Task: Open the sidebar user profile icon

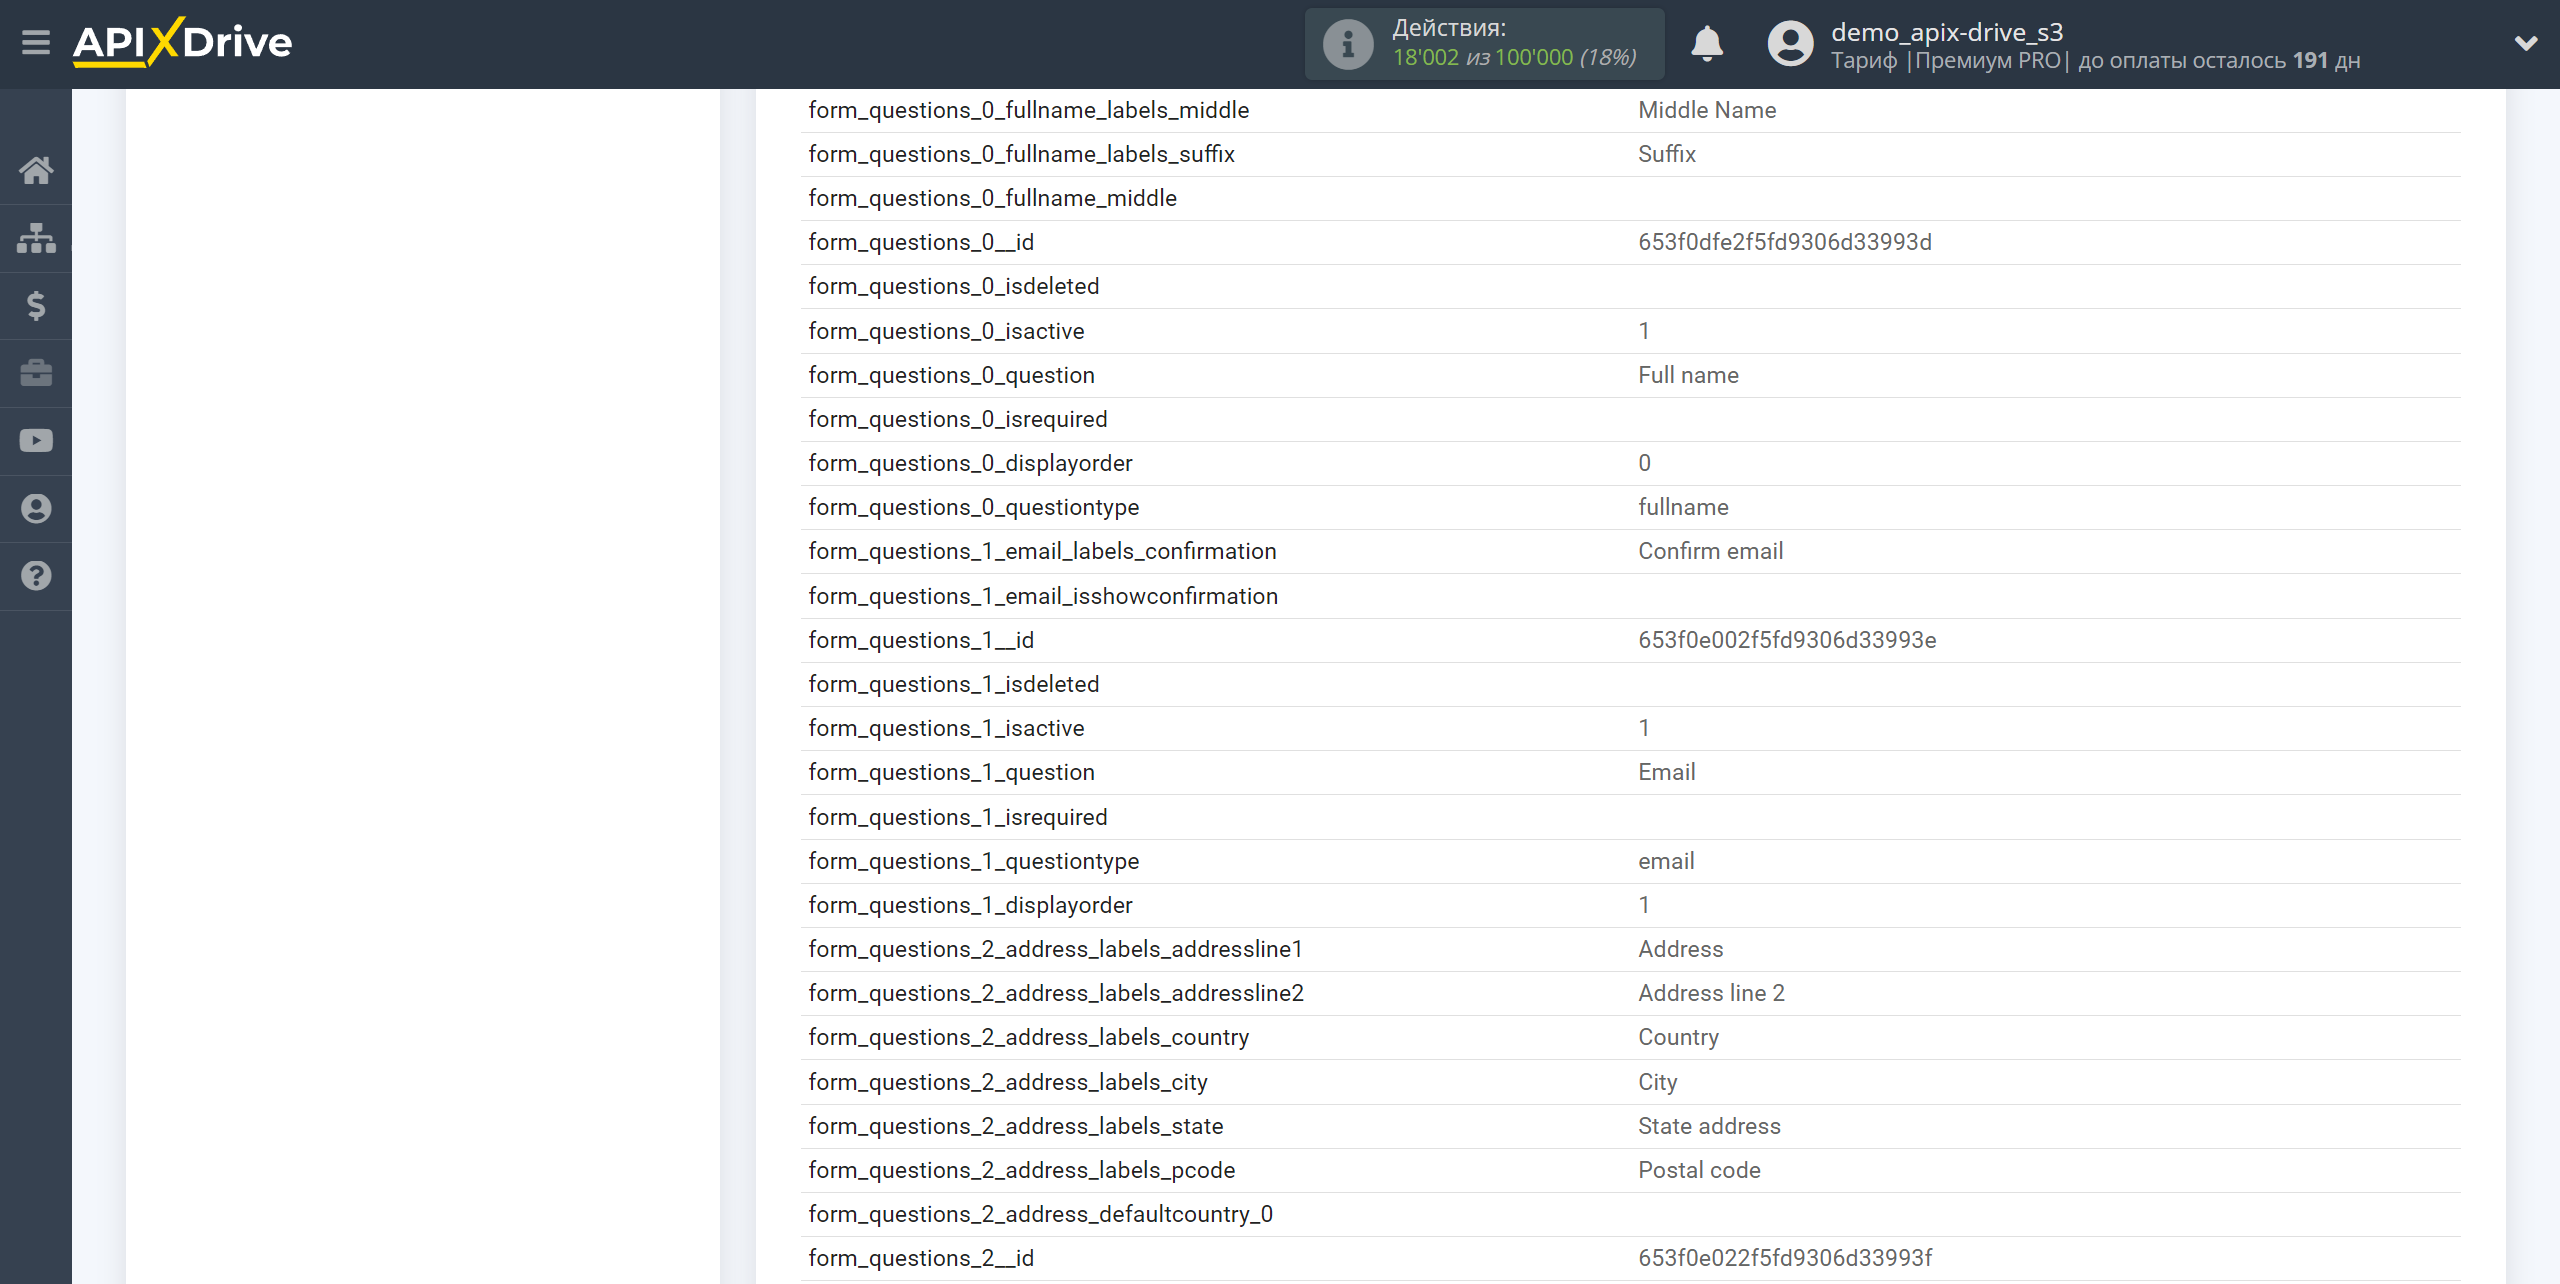Action: click(x=36, y=509)
